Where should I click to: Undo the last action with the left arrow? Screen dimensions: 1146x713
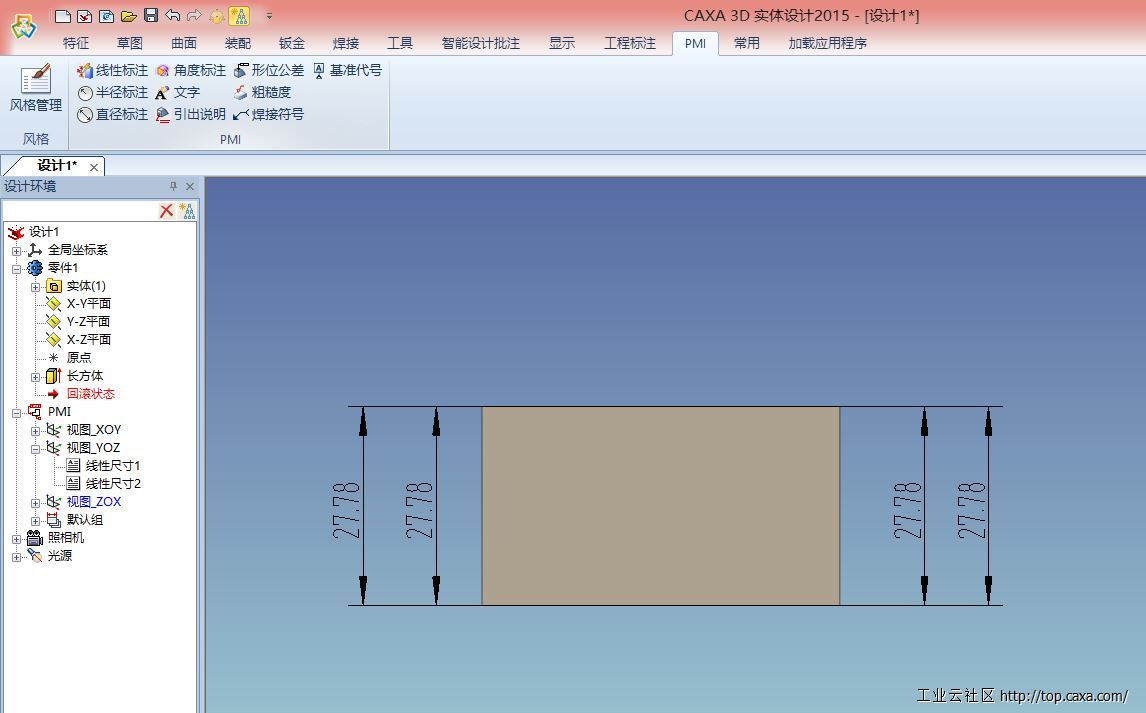(172, 15)
